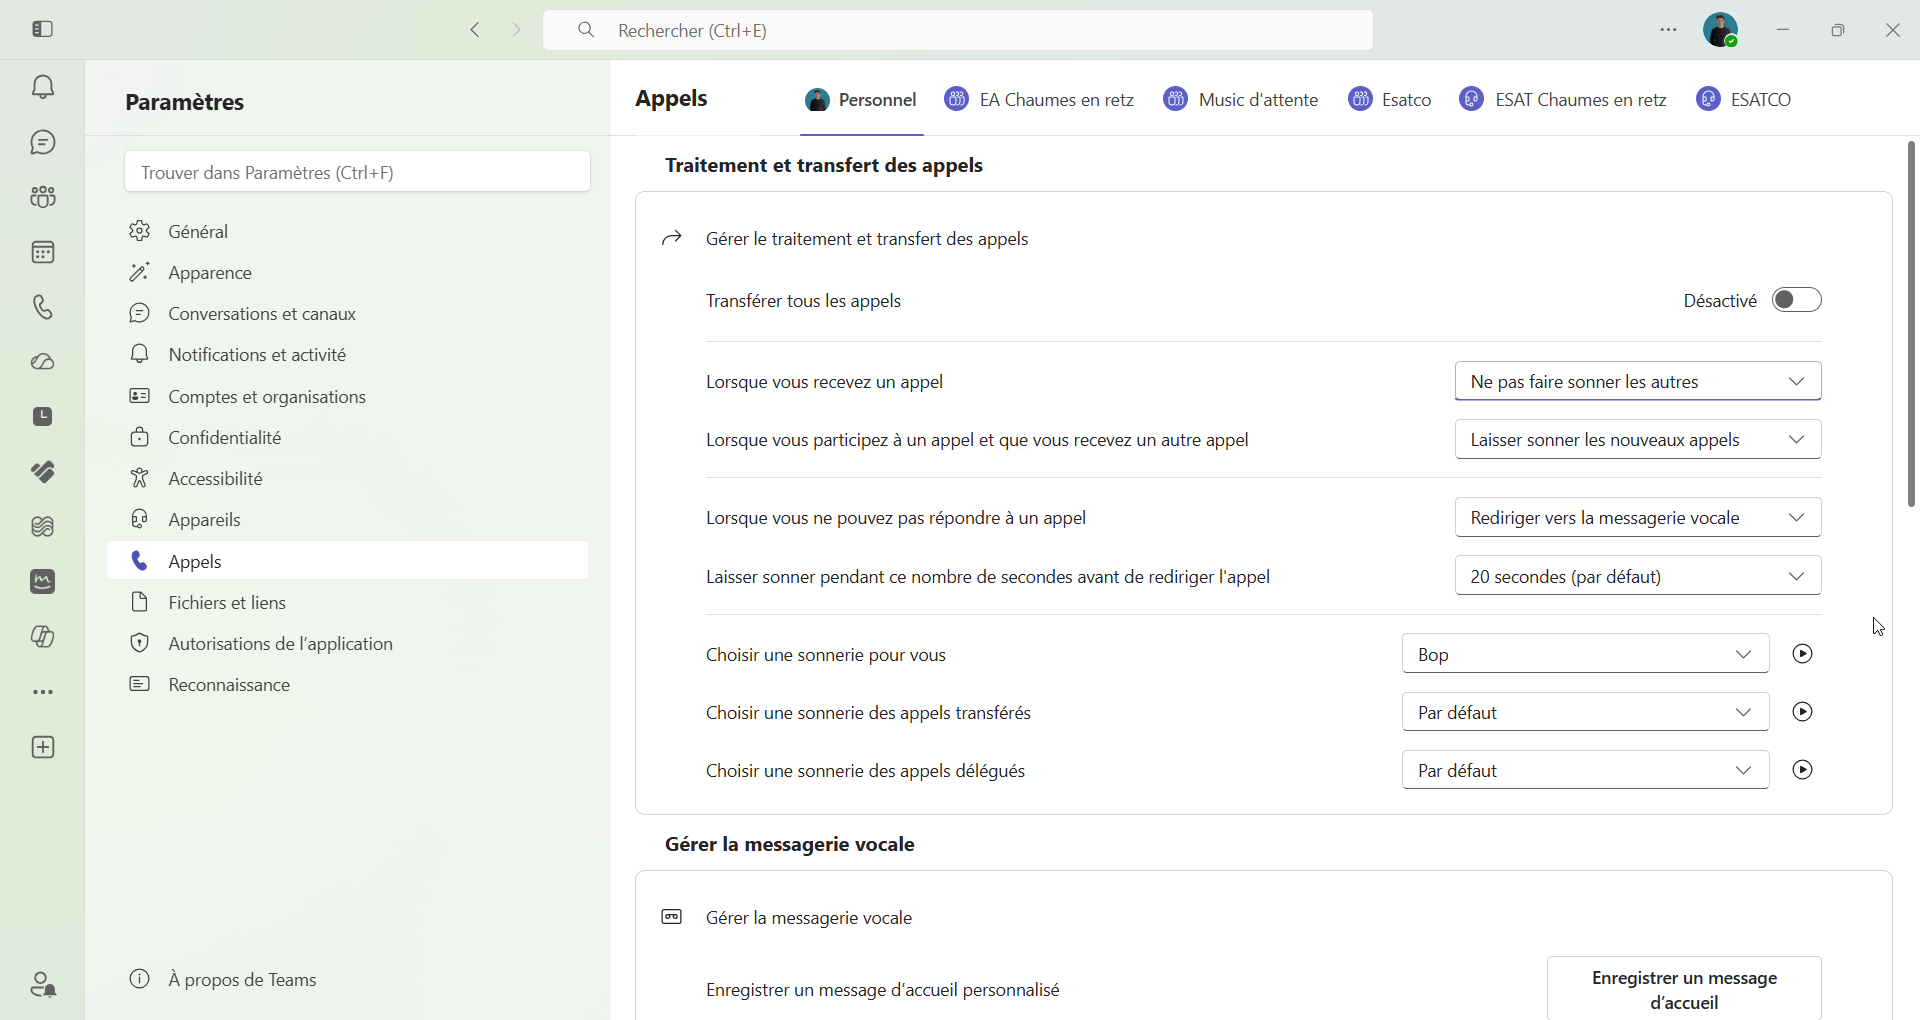
Task: Switch to the Personnel tab
Action: tap(861, 100)
